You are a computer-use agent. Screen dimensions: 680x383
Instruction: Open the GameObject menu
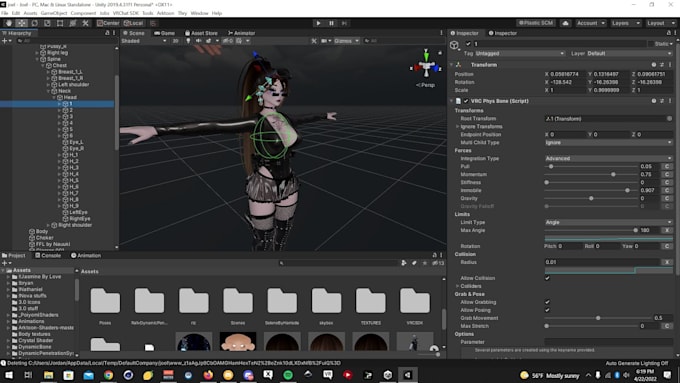pos(54,13)
